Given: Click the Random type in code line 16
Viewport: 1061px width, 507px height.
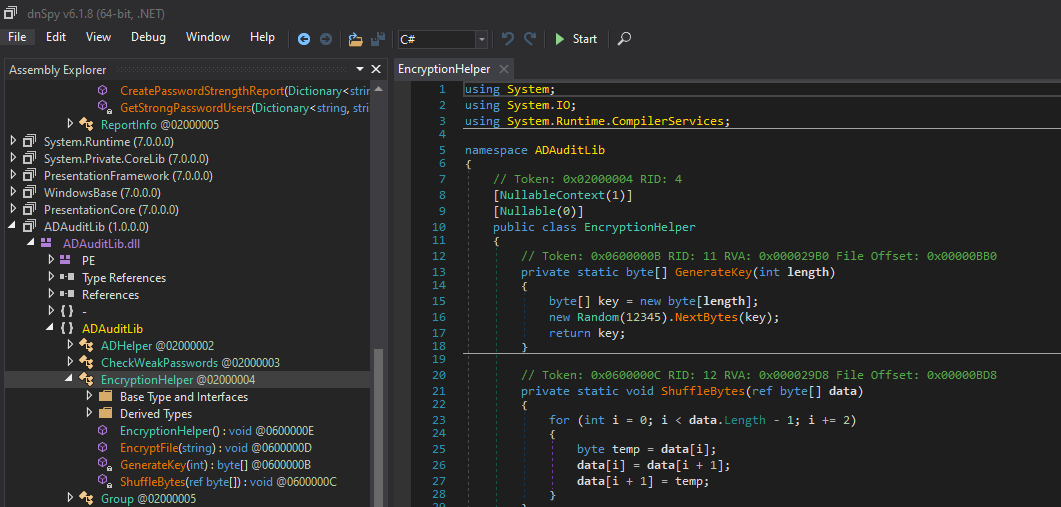Looking at the screenshot, I should [597, 317].
